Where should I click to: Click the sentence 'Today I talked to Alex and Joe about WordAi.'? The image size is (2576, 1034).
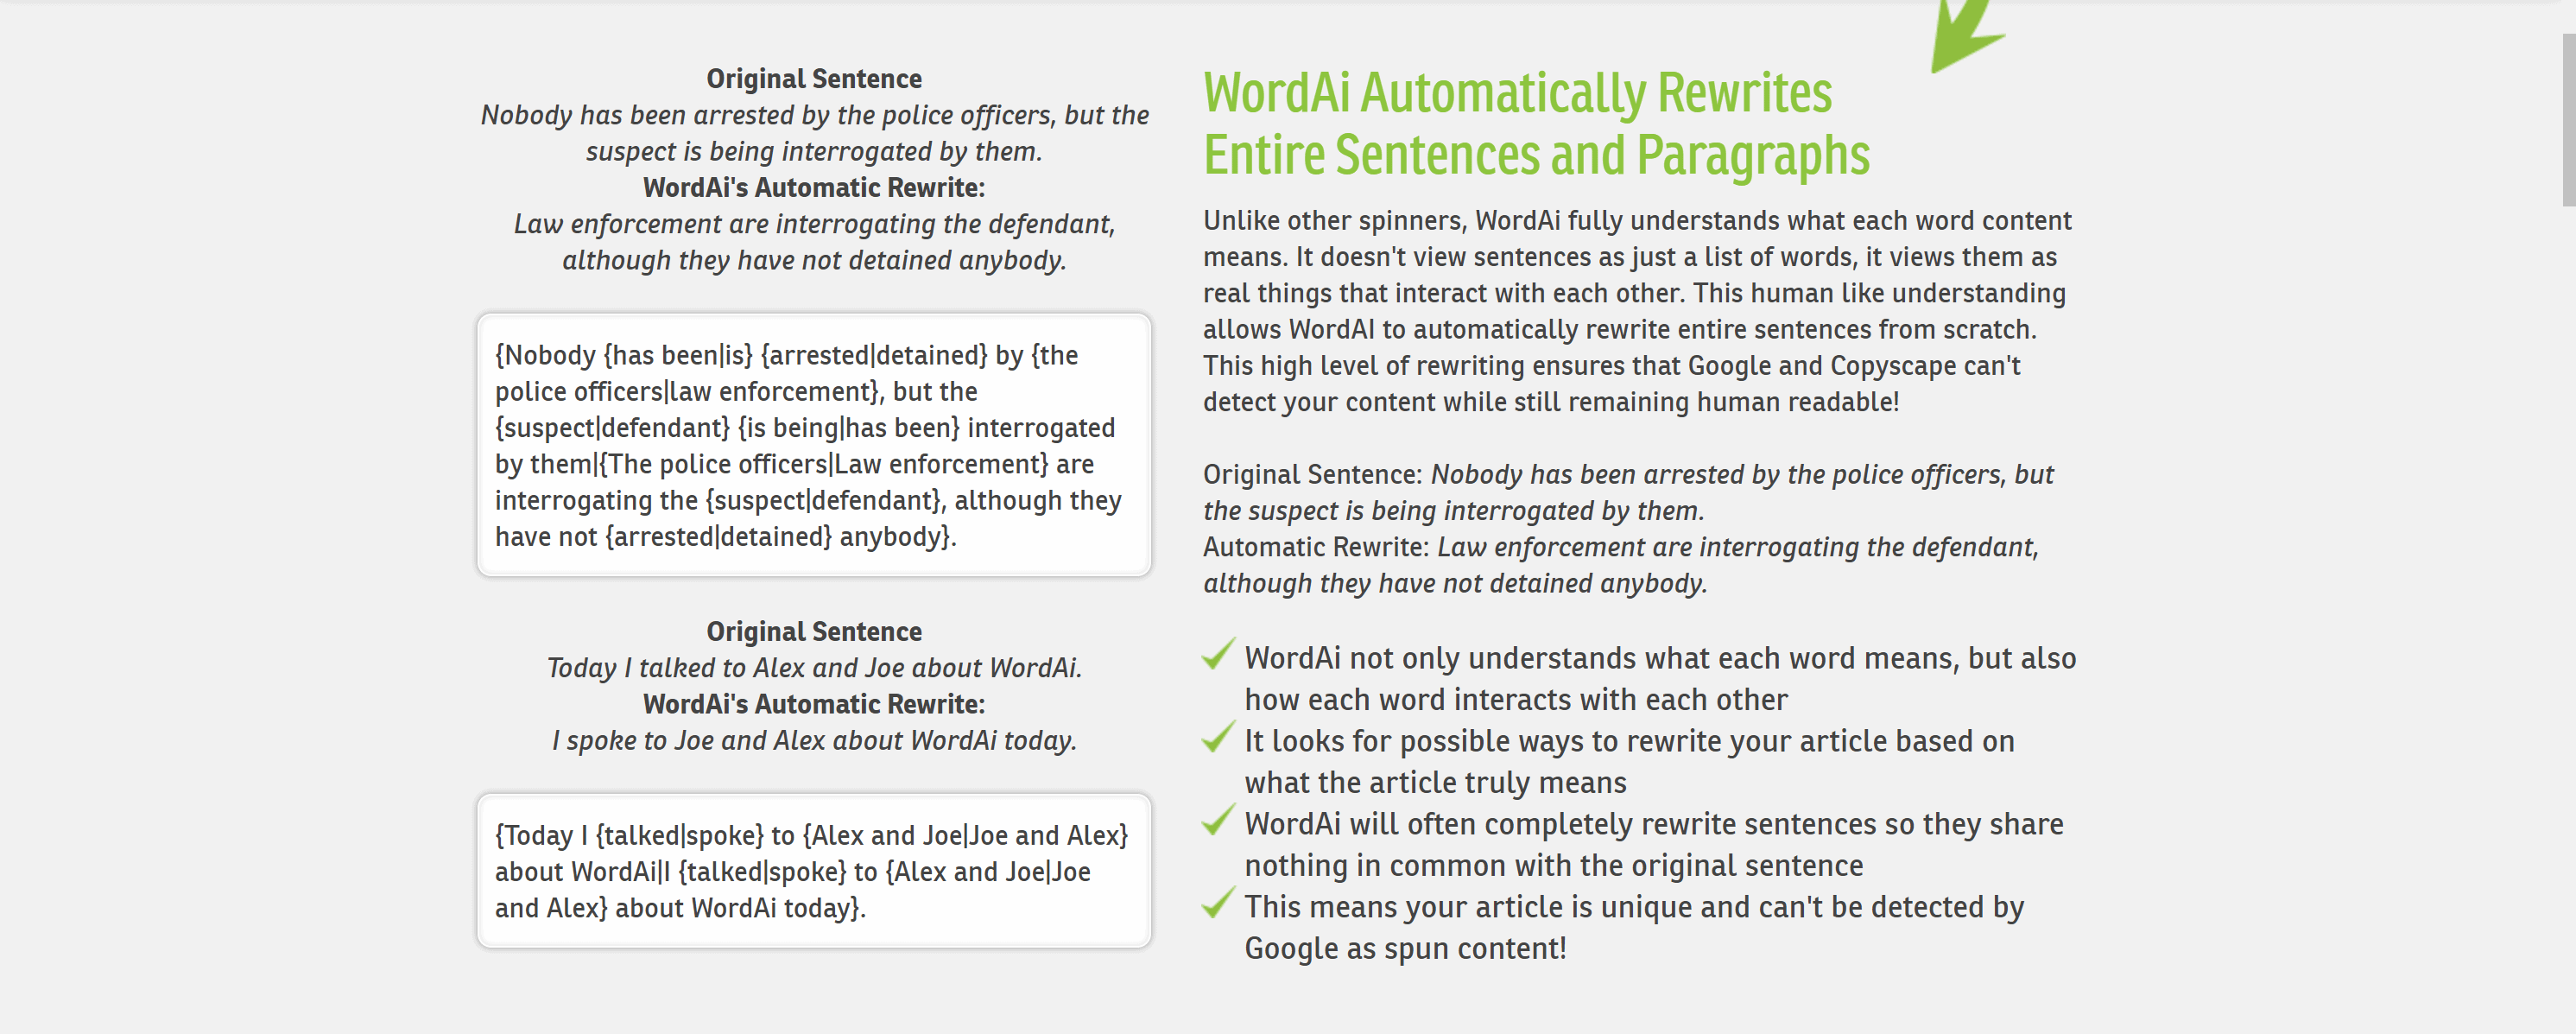pos(814,668)
